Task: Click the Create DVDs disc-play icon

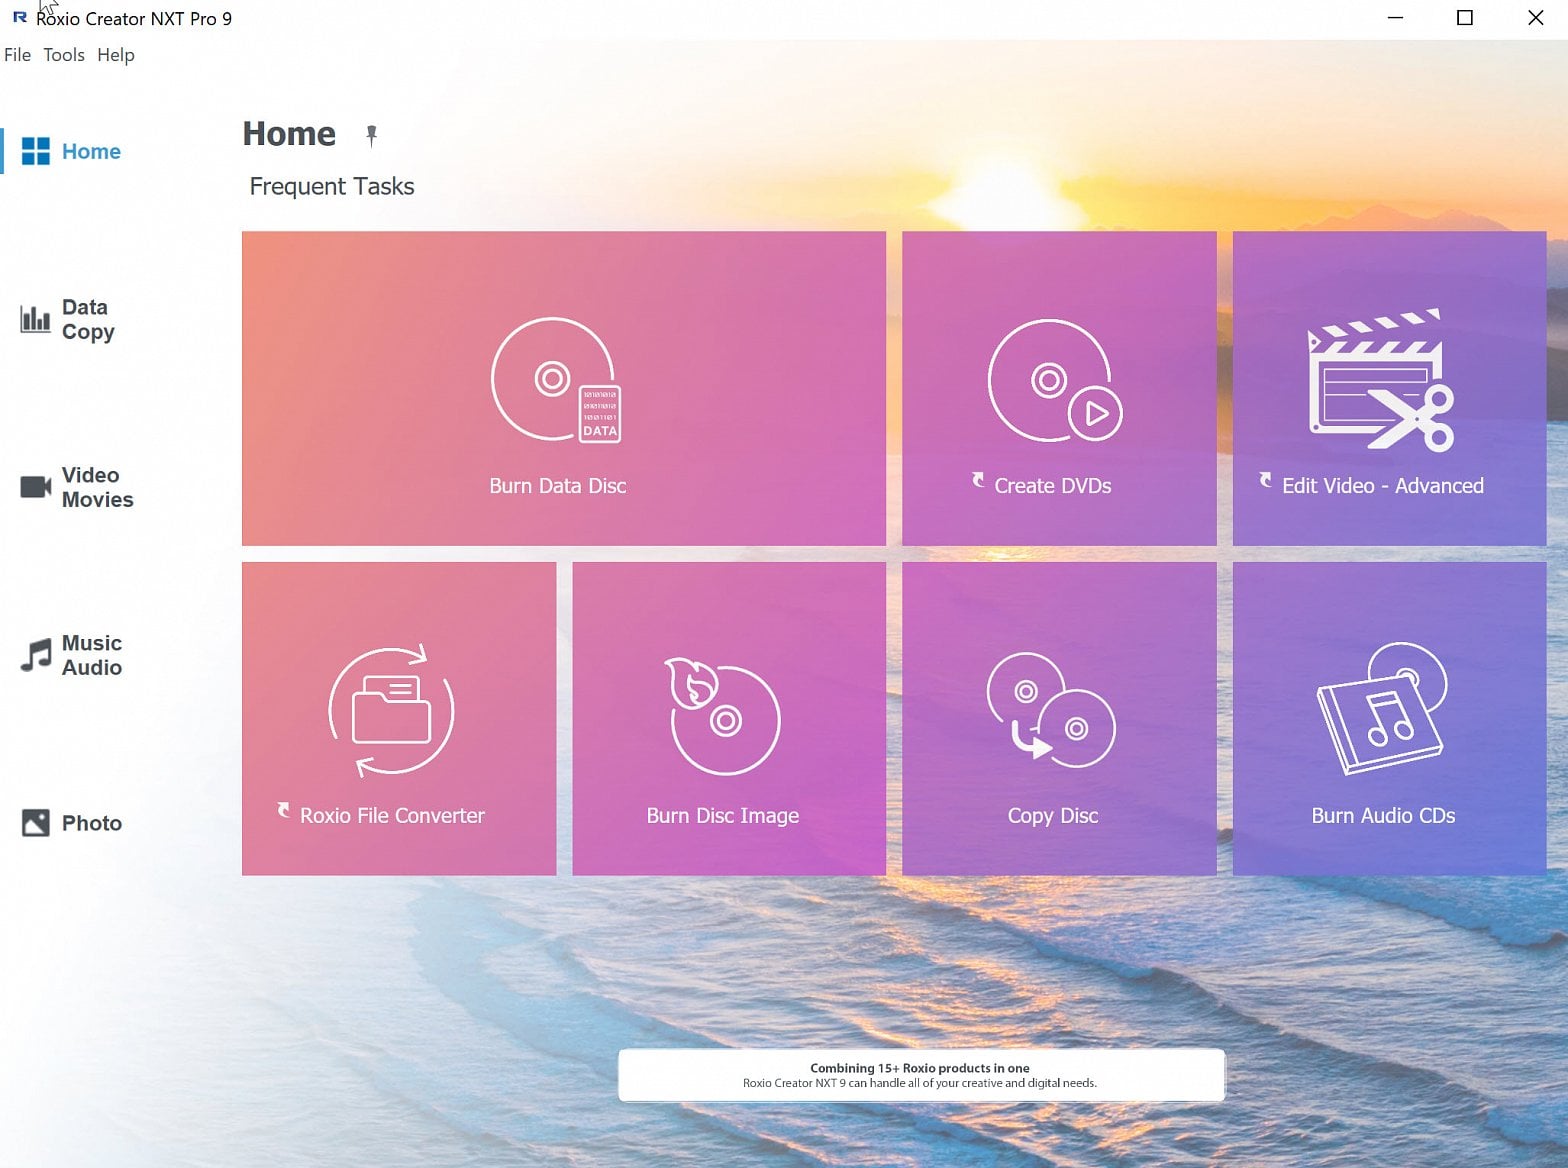Action: [x=1055, y=380]
